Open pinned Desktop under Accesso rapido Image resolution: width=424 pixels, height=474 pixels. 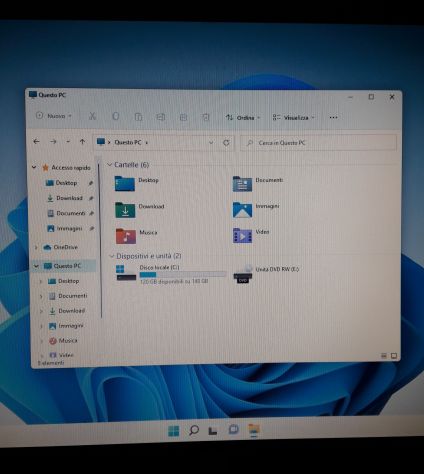click(66, 183)
